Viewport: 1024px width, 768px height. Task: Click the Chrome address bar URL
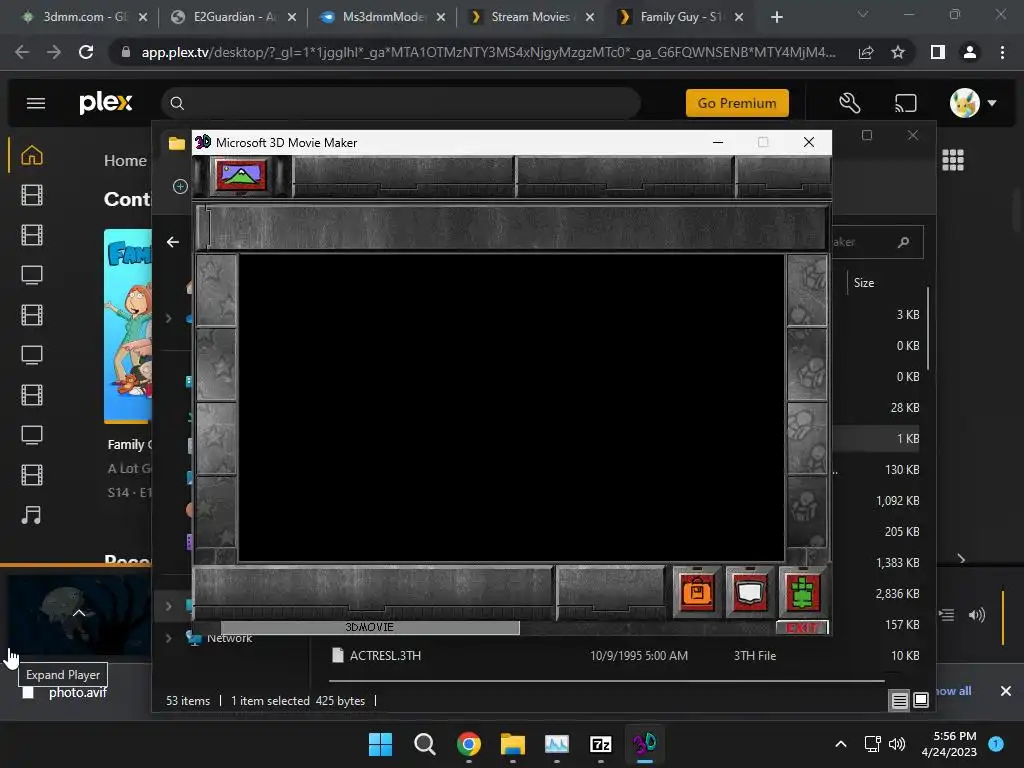coord(488,52)
